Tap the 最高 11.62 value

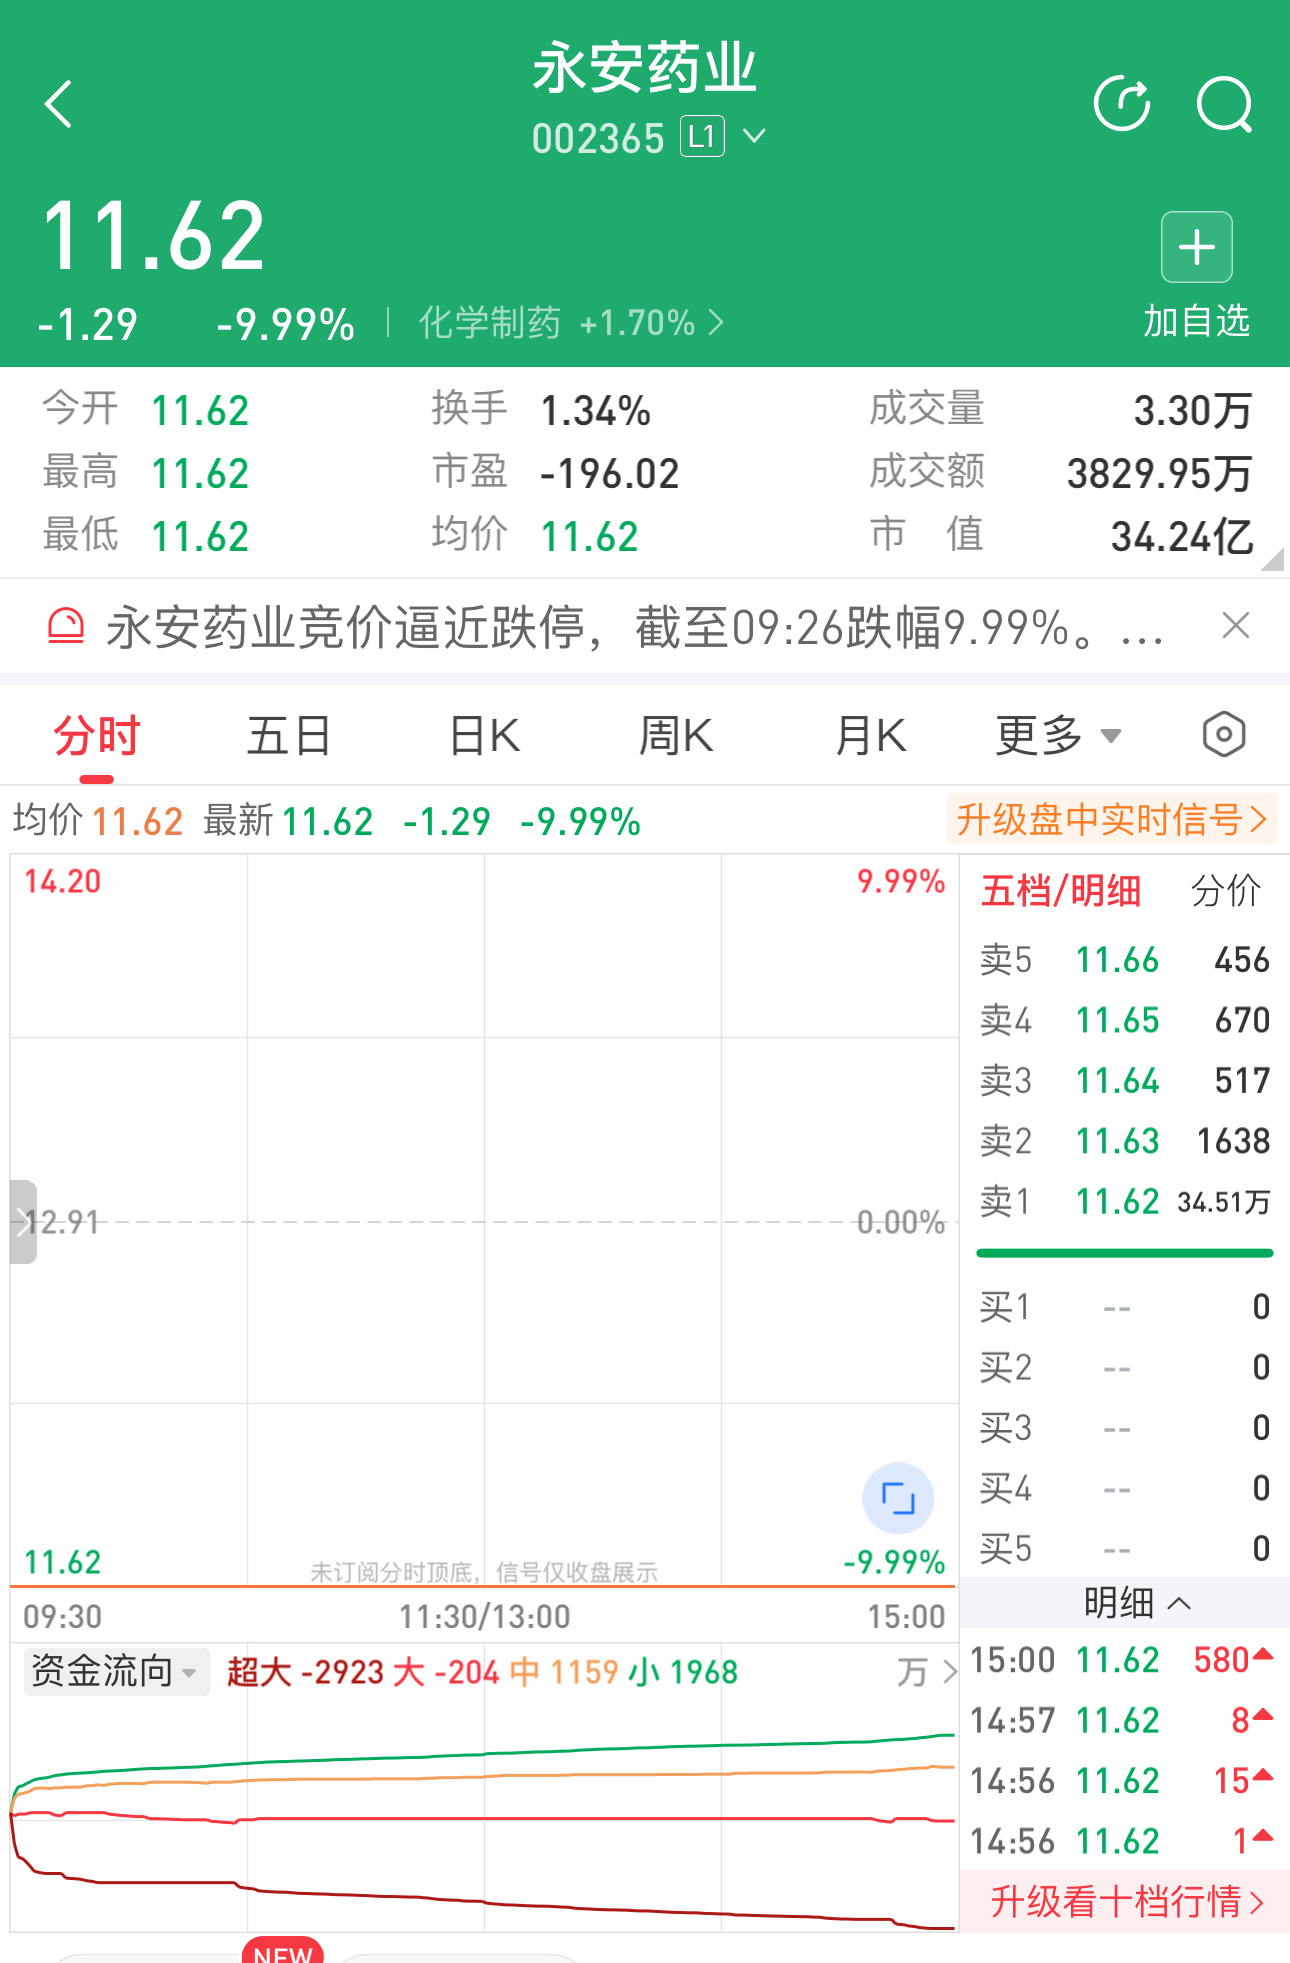200,474
